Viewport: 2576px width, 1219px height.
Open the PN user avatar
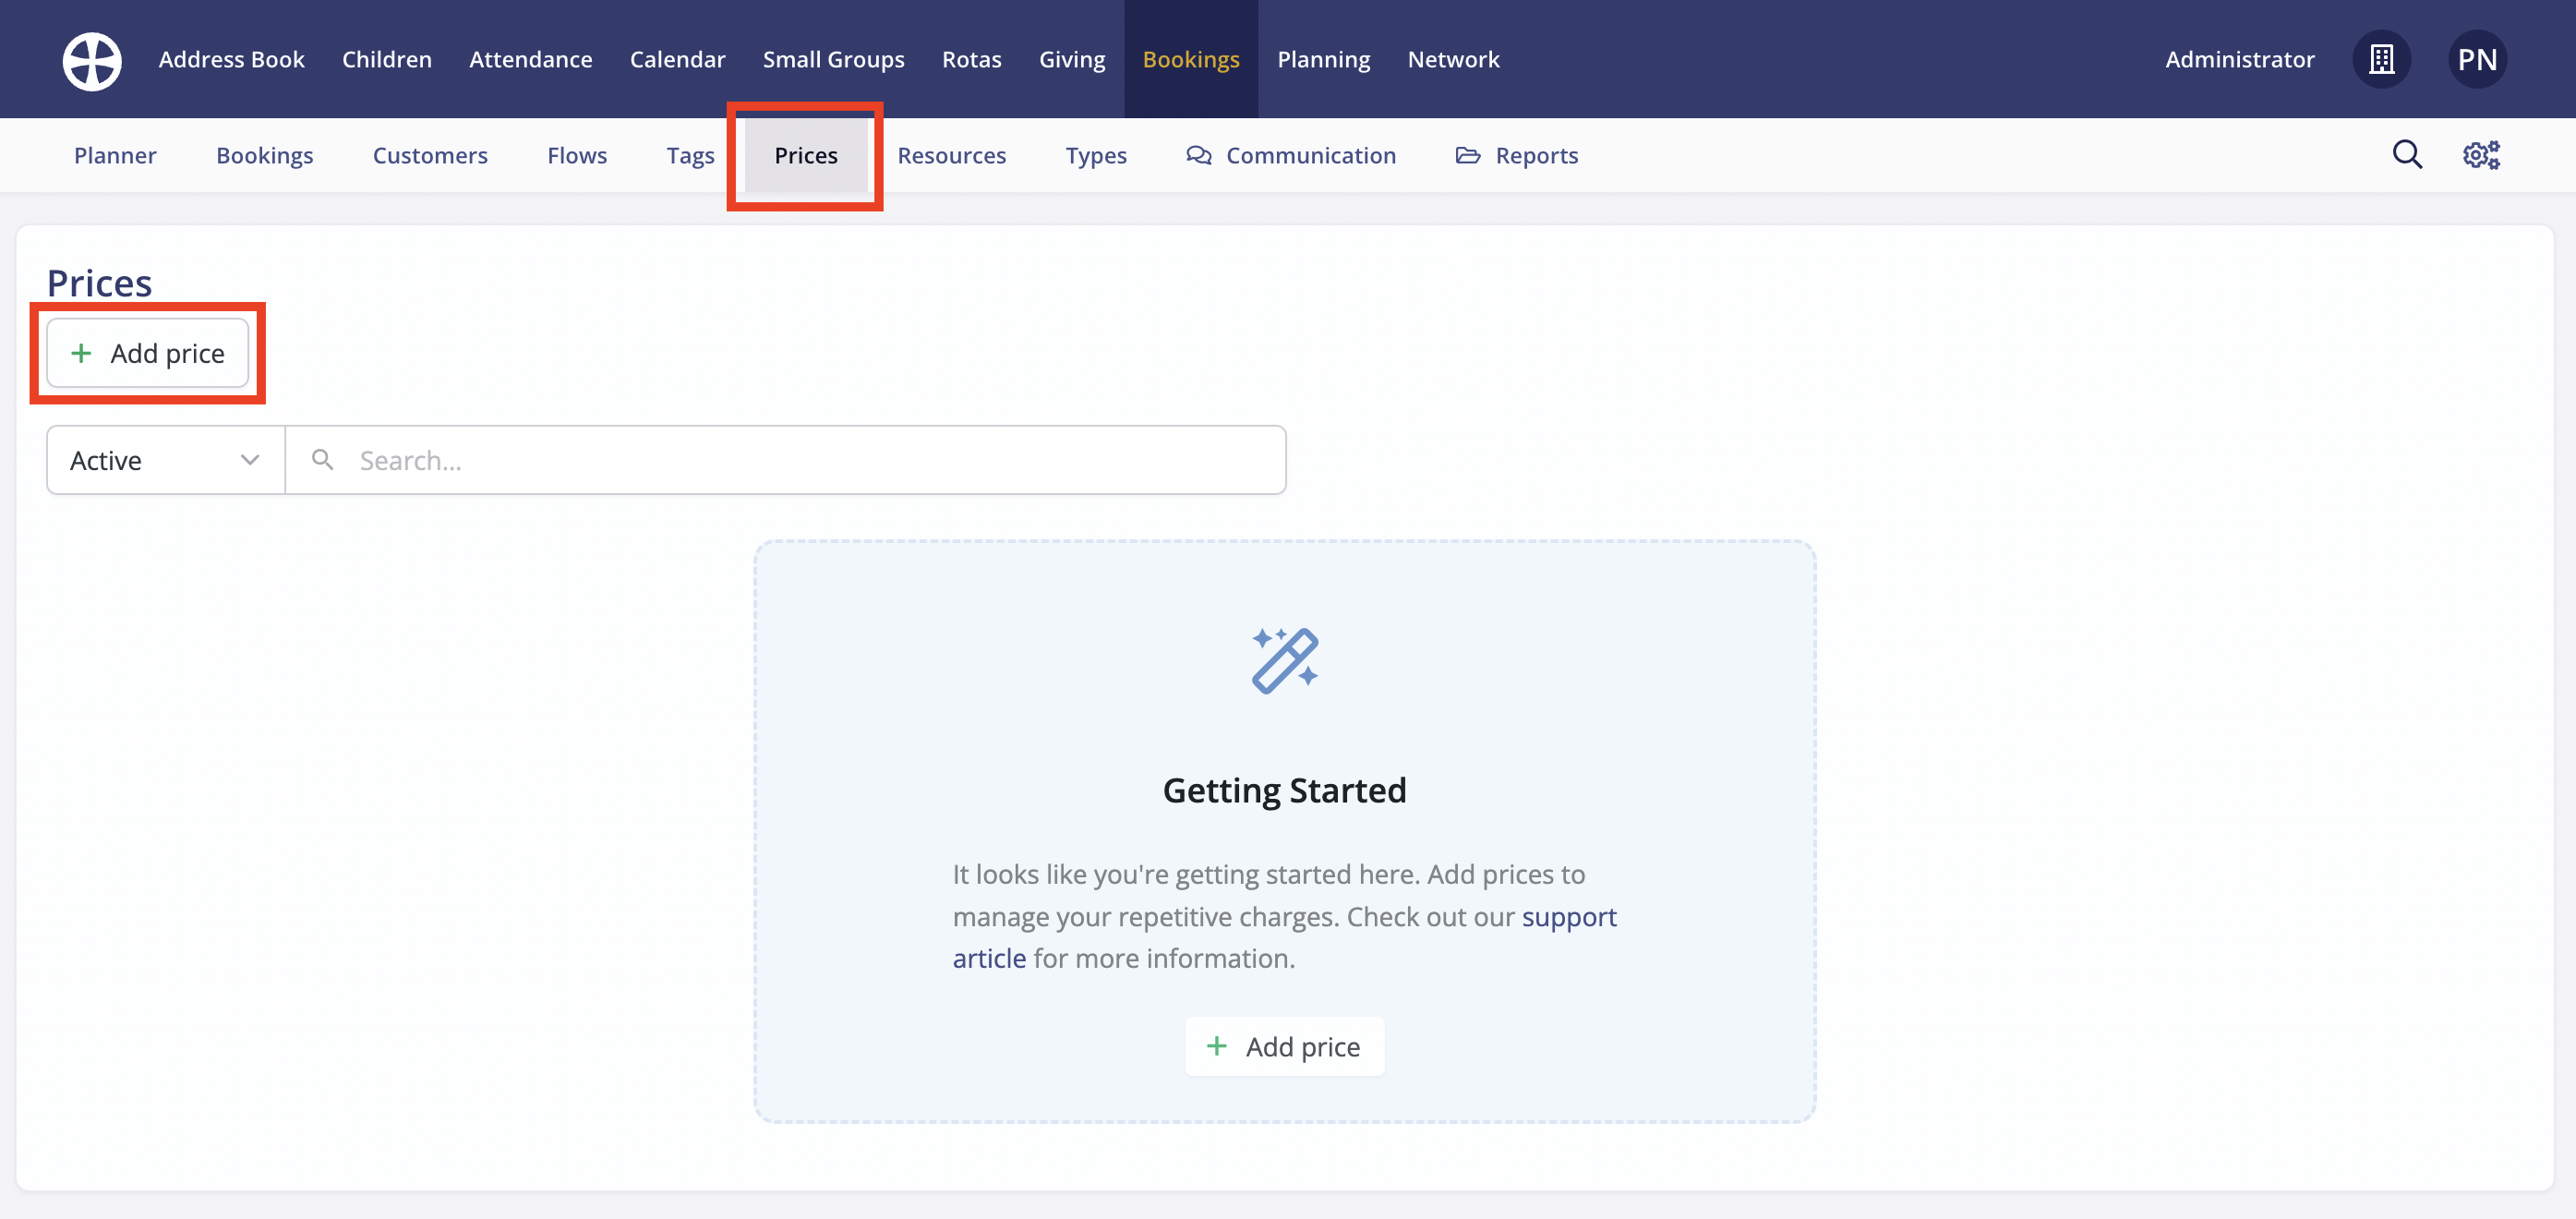point(2476,60)
